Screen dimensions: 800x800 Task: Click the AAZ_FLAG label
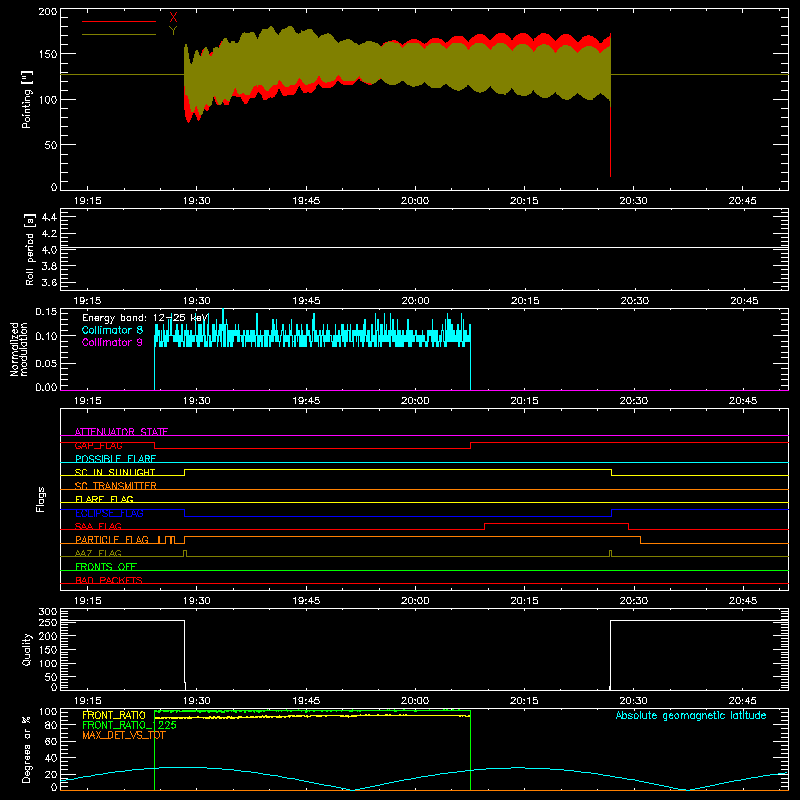pyautogui.click(x=98, y=553)
